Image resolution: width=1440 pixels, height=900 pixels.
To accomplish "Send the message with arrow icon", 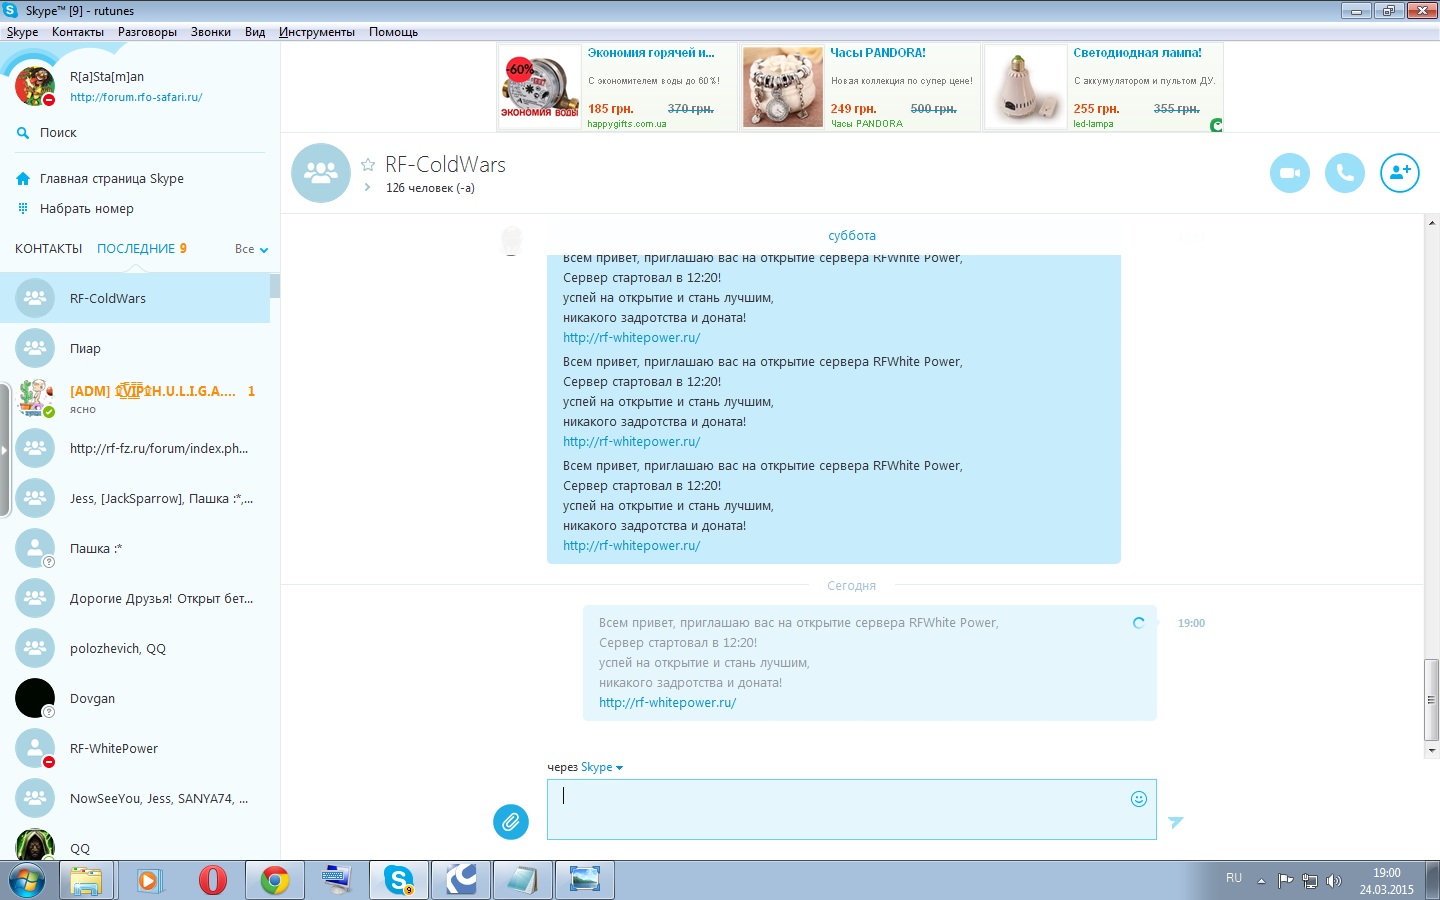I will click(x=1176, y=822).
